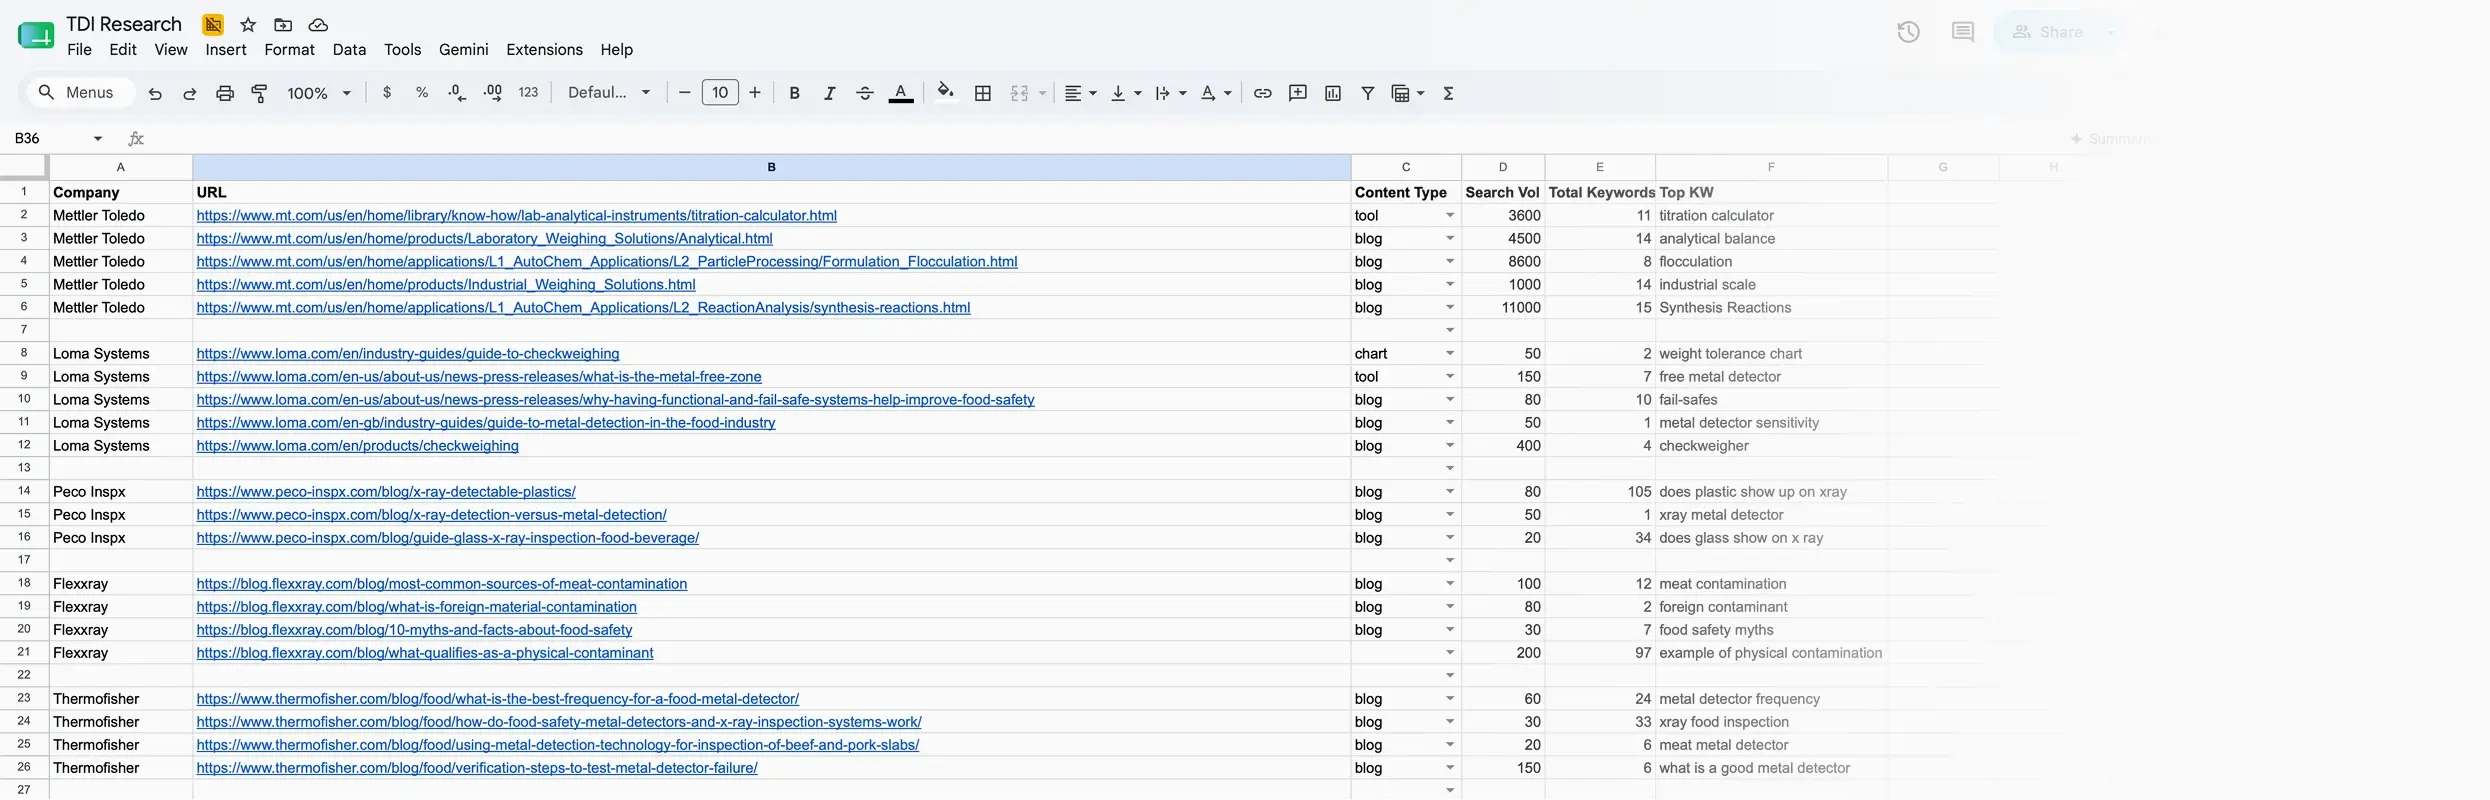Click the formula bar fx area

pos(136,139)
